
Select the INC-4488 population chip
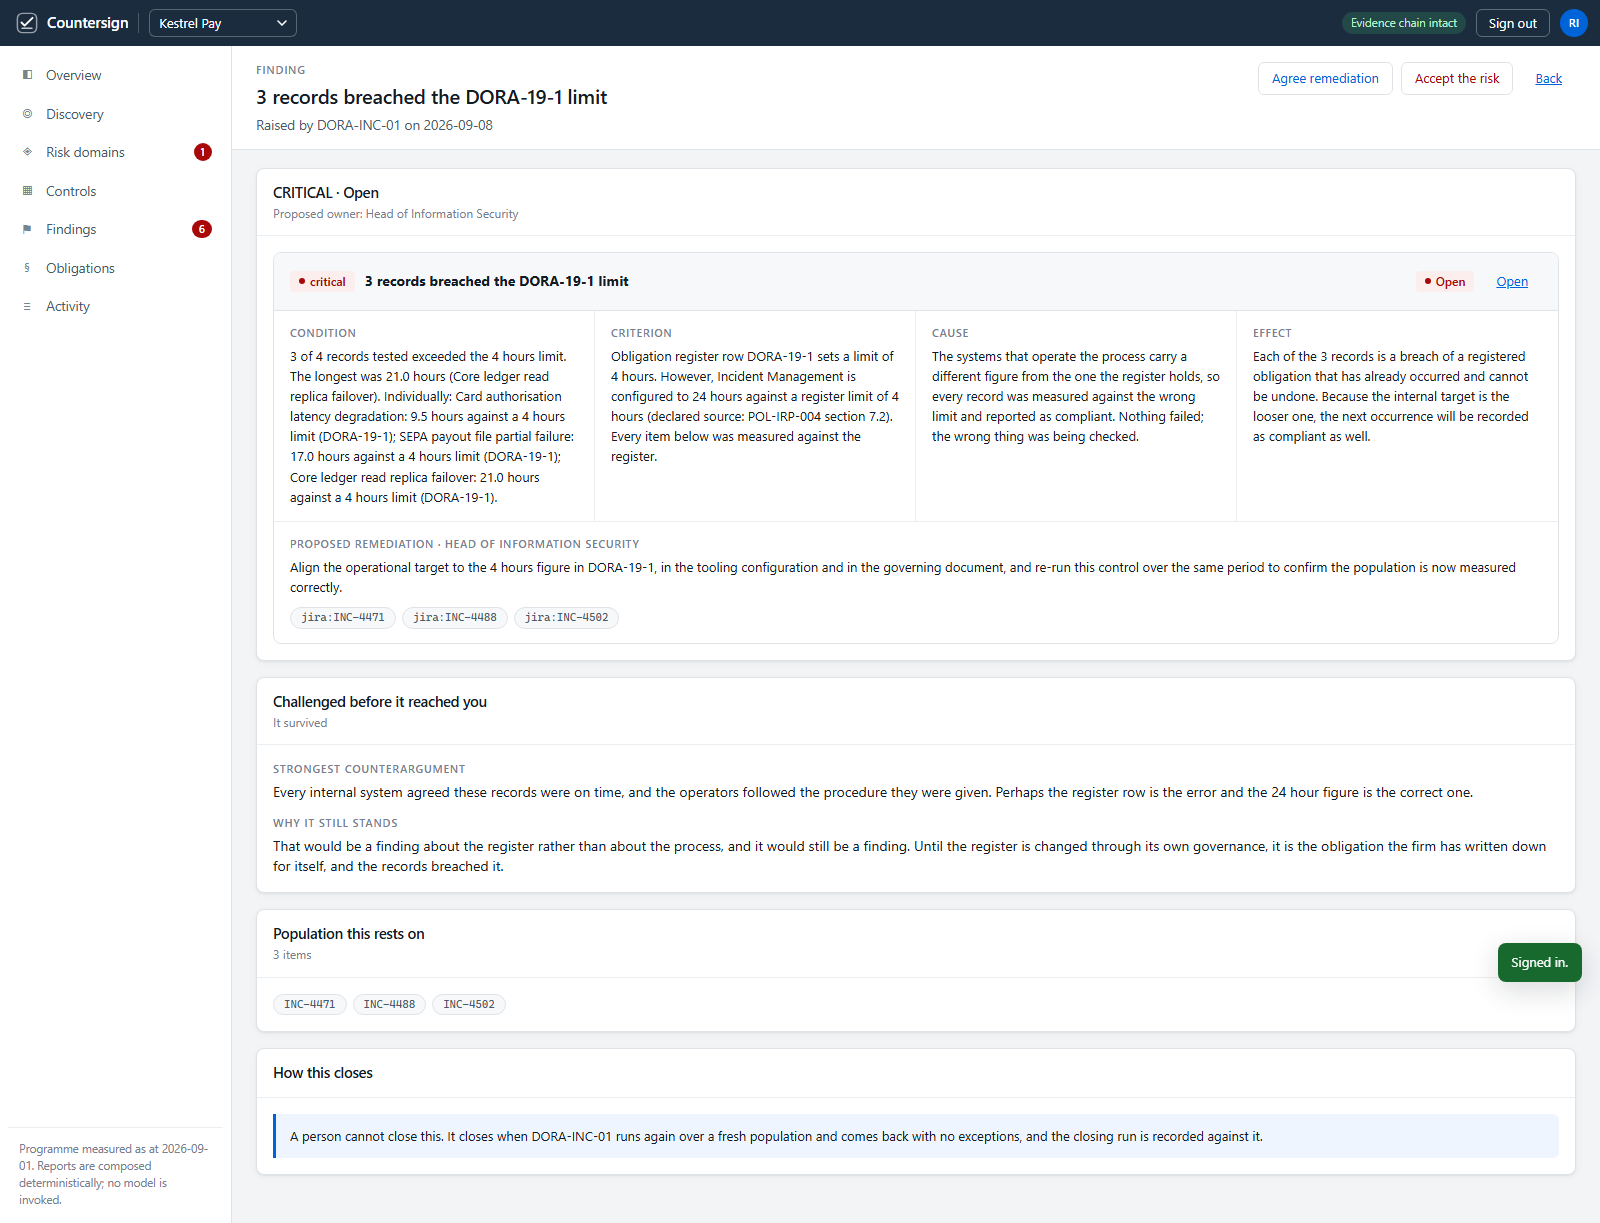click(x=389, y=1004)
